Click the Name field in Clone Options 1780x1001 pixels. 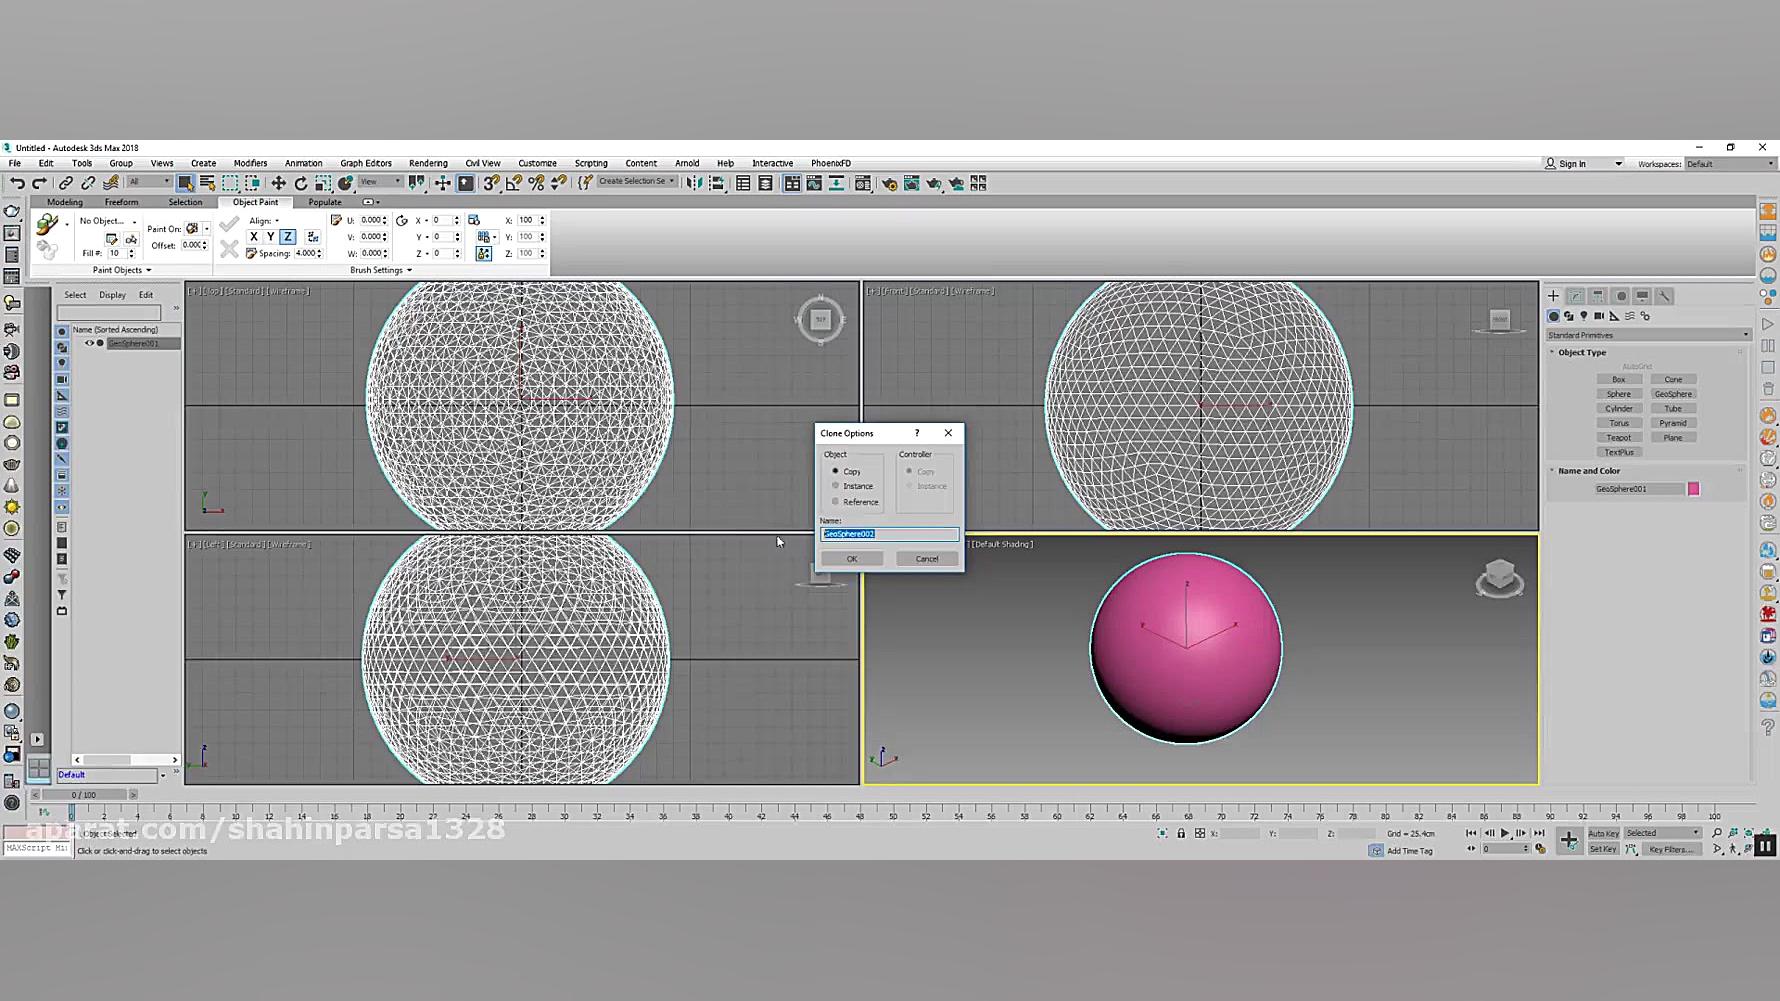[x=889, y=534]
